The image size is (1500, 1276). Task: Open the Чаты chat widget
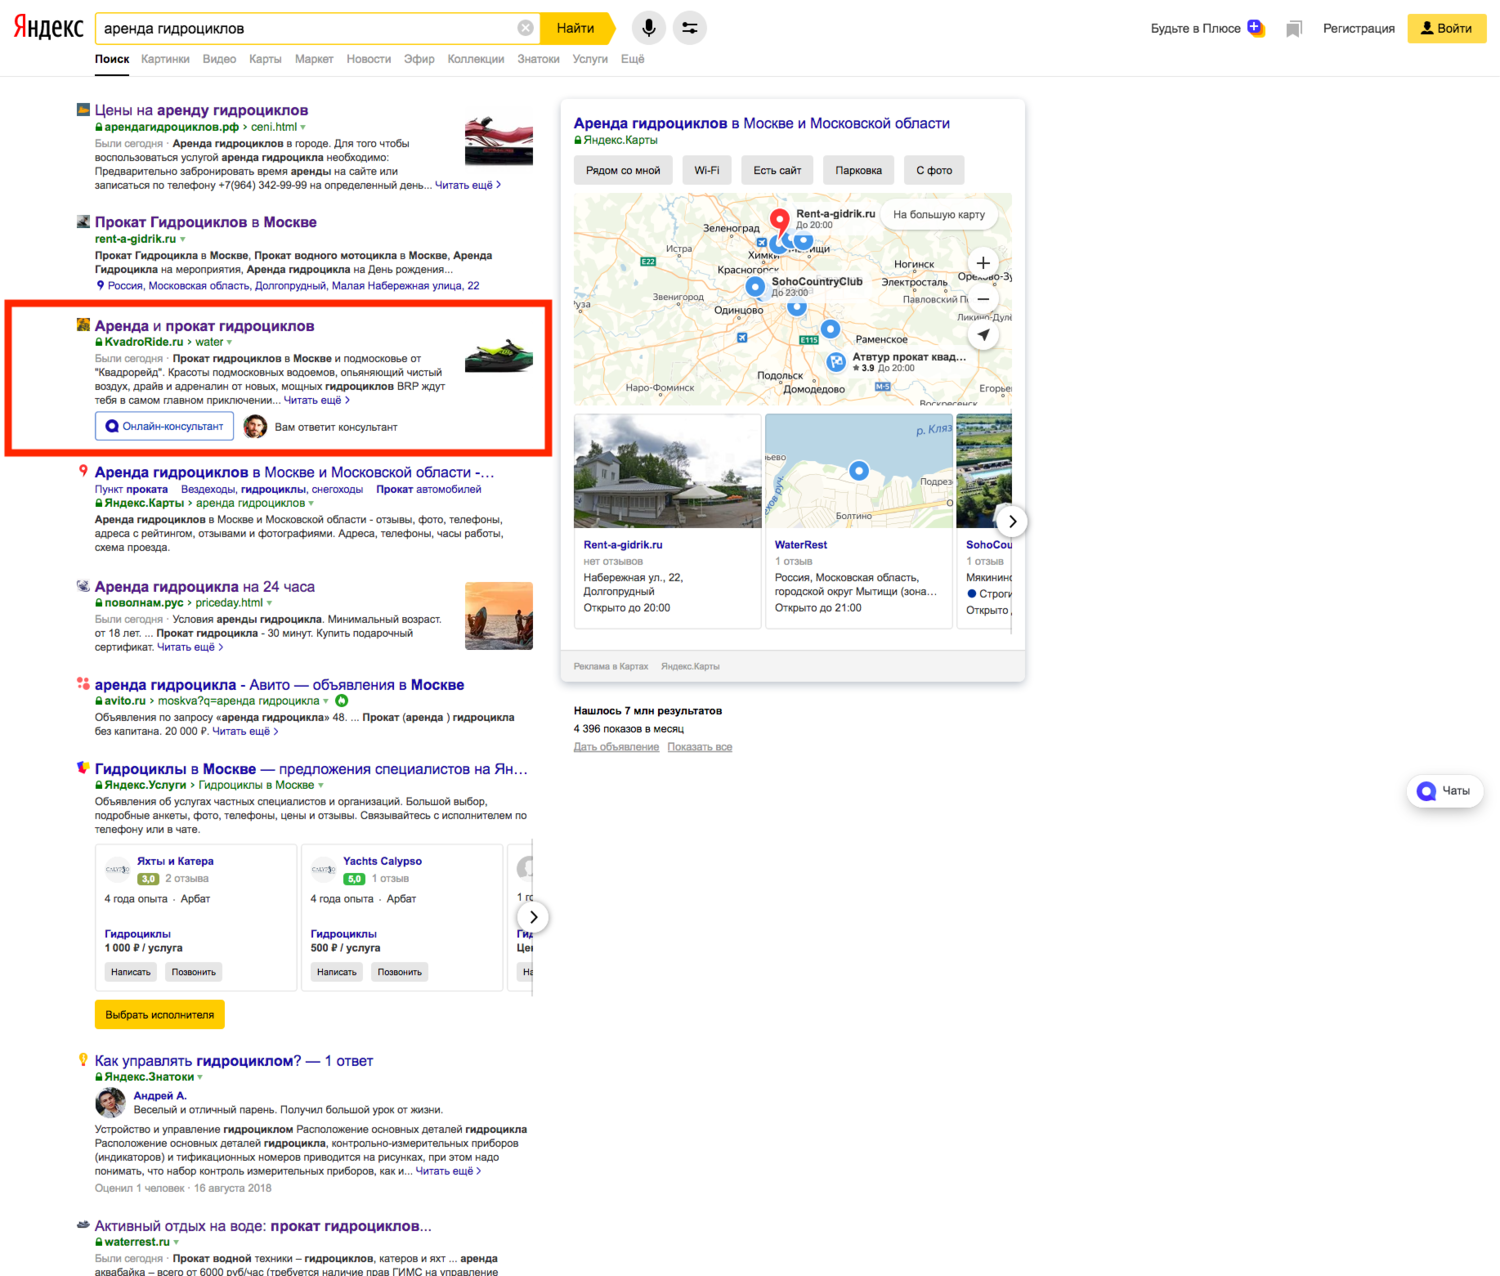point(1444,791)
